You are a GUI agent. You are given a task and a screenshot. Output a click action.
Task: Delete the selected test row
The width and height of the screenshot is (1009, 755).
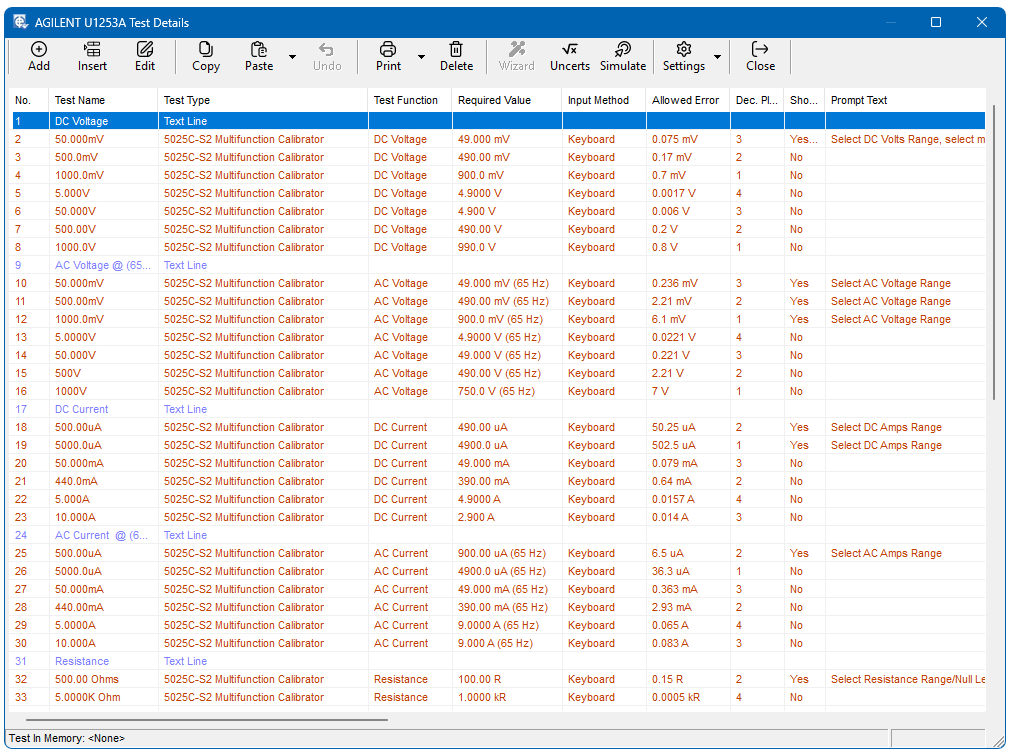(x=456, y=56)
